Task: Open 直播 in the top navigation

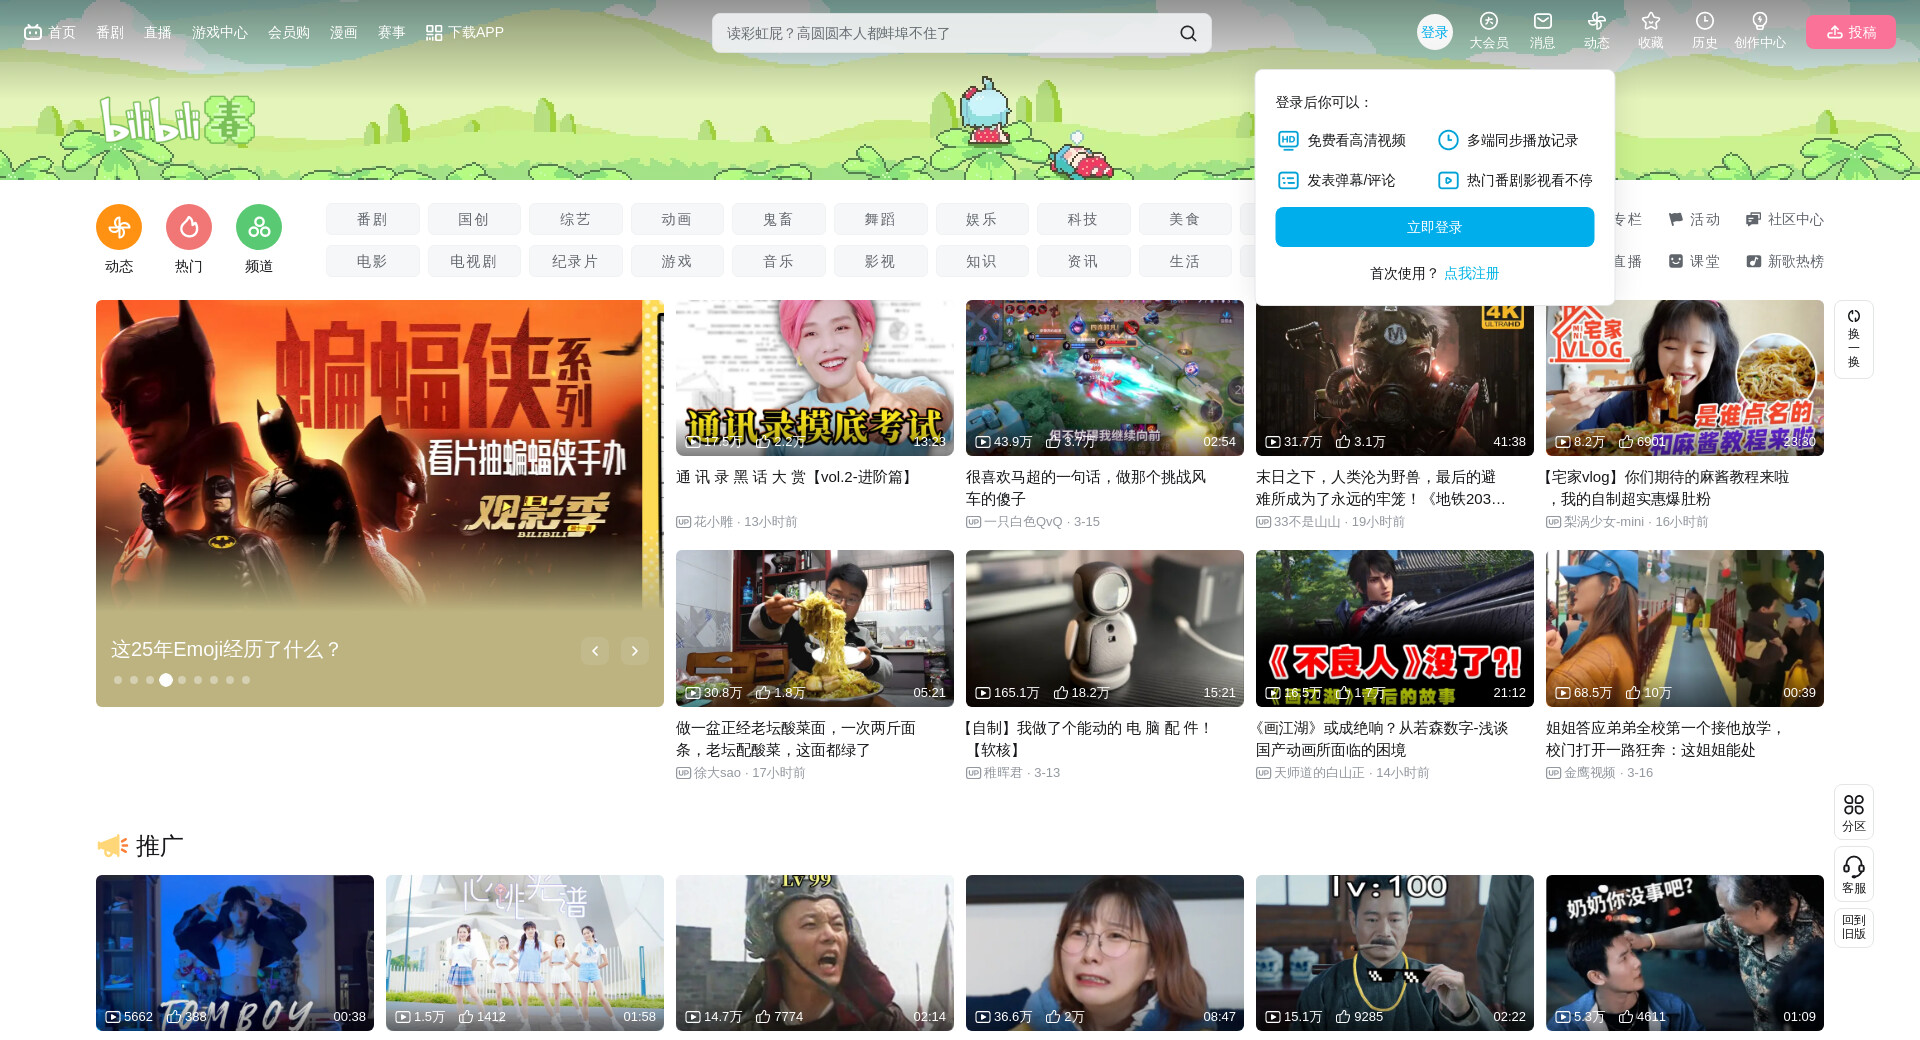Action: pyautogui.click(x=158, y=32)
